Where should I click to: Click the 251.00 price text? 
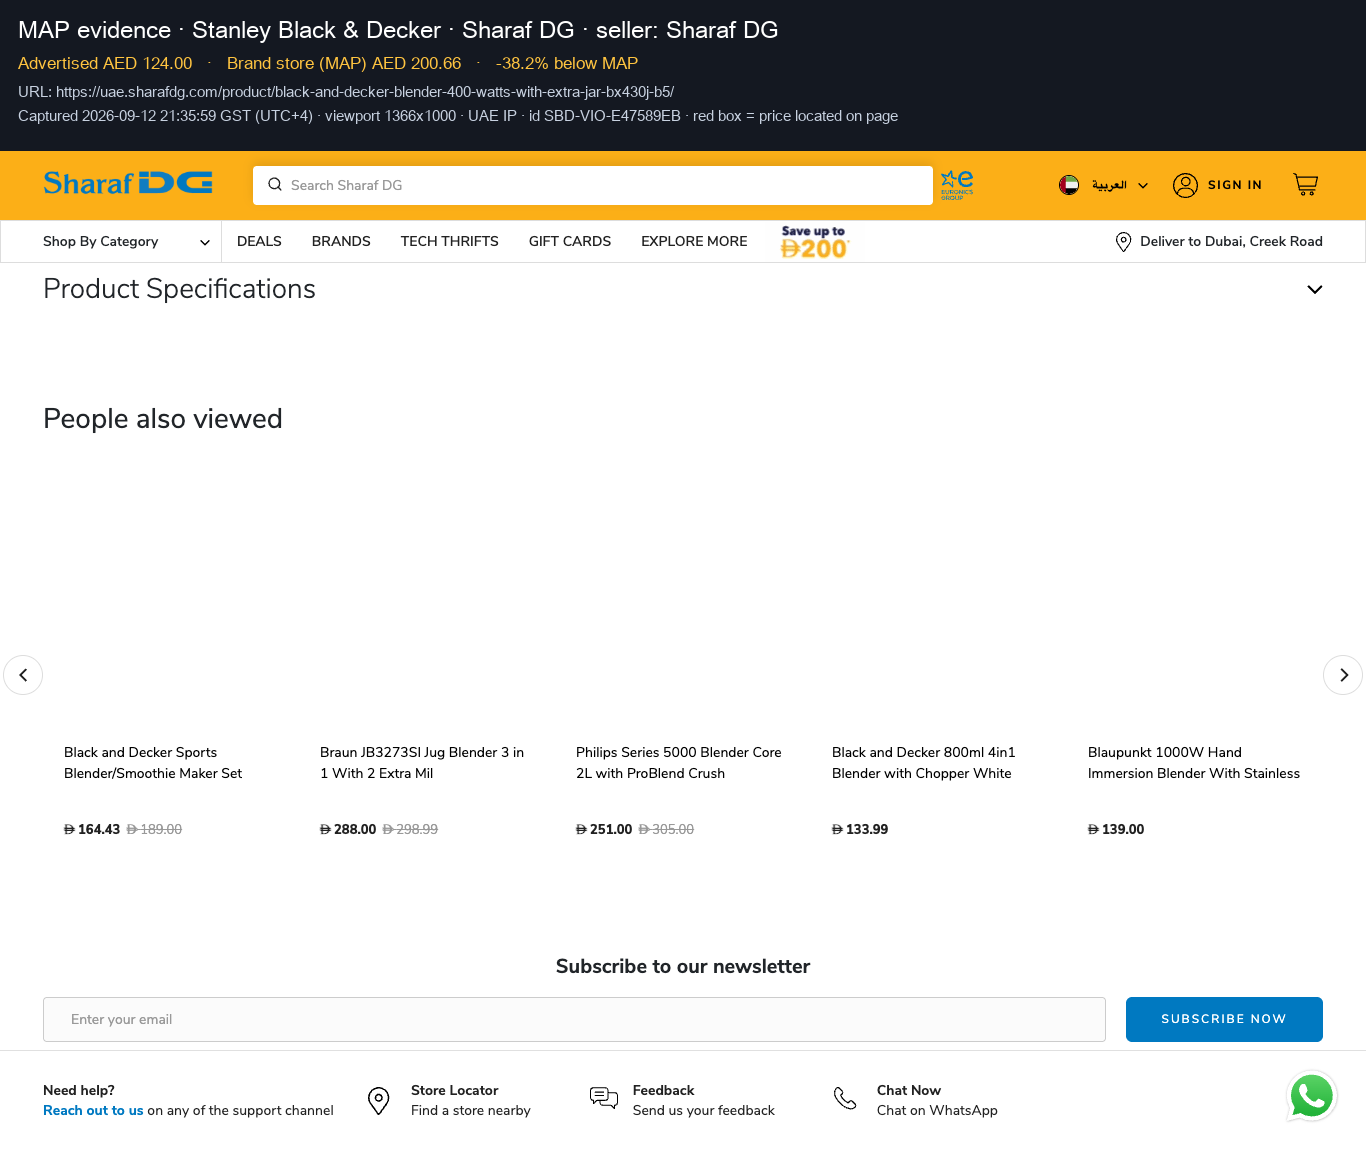pyautogui.click(x=604, y=830)
